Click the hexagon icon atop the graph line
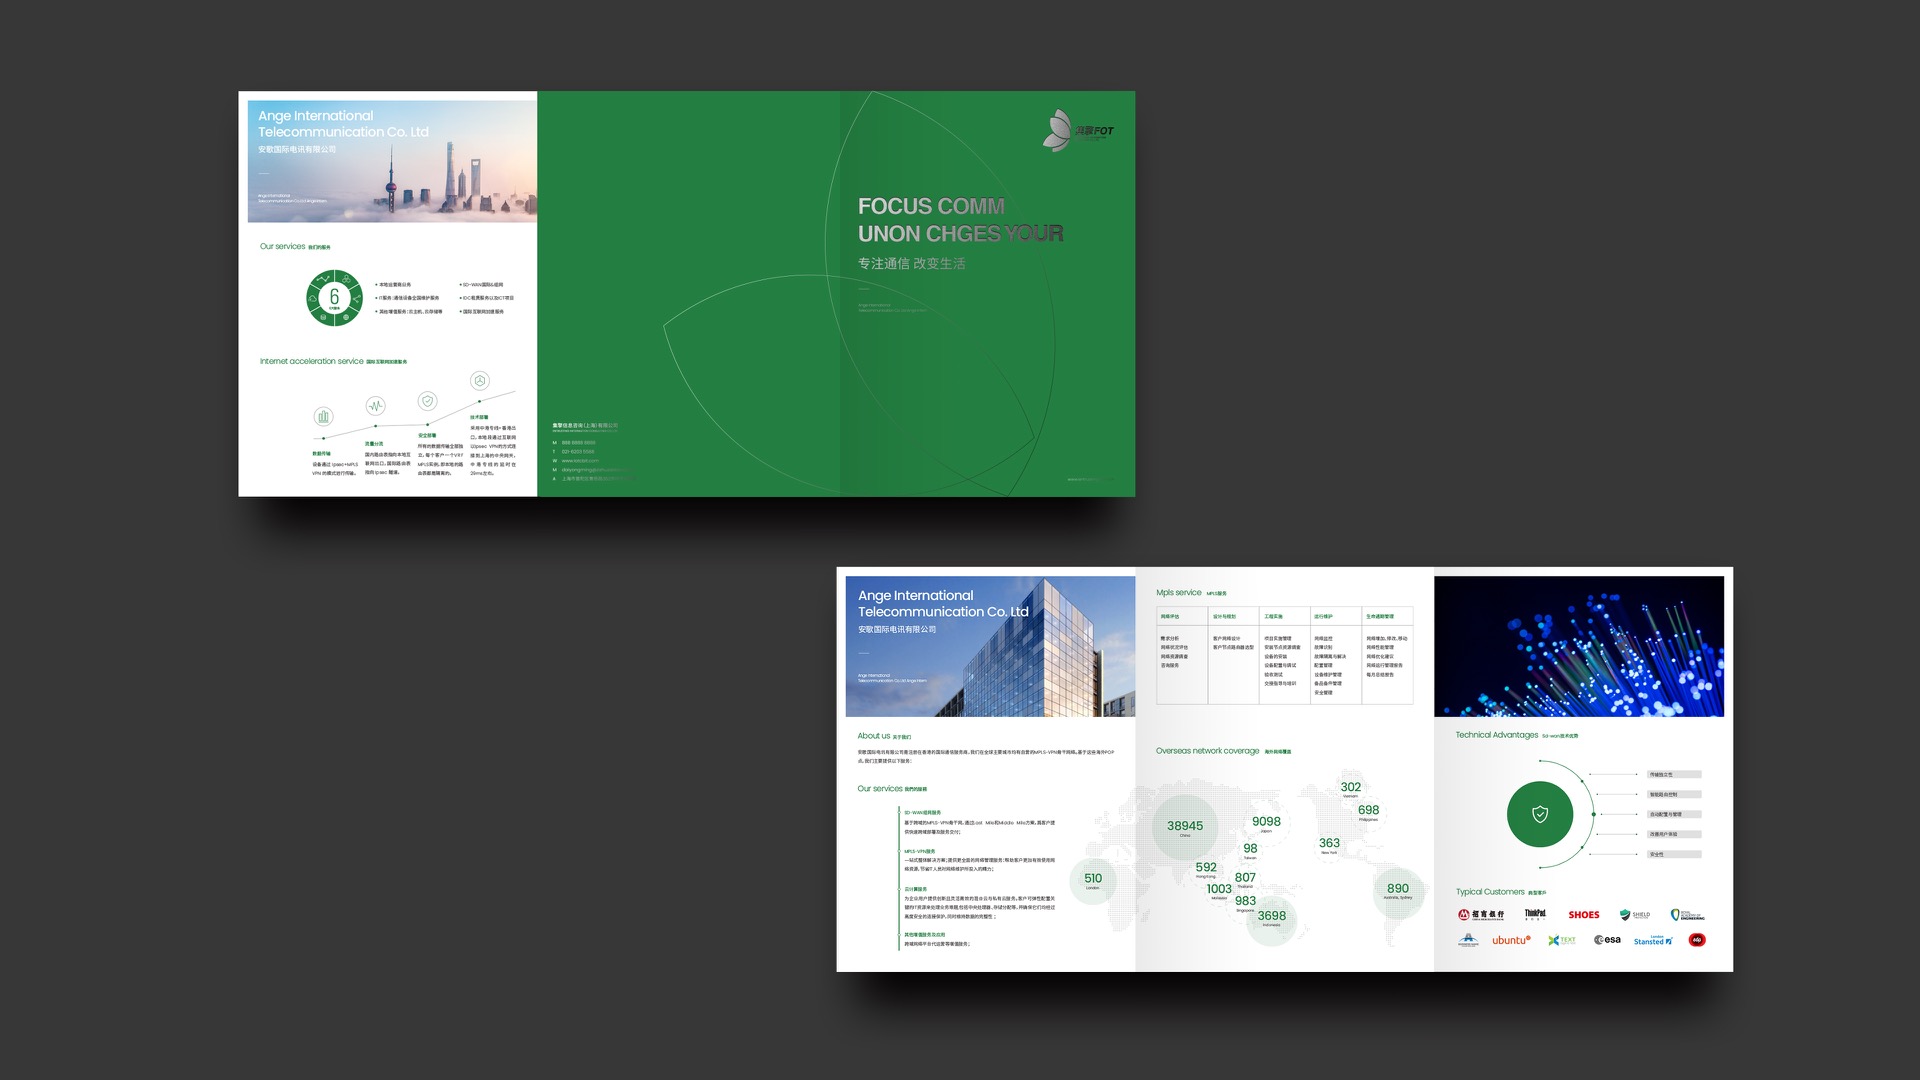The image size is (1920, 1080). tap(480, 381)
